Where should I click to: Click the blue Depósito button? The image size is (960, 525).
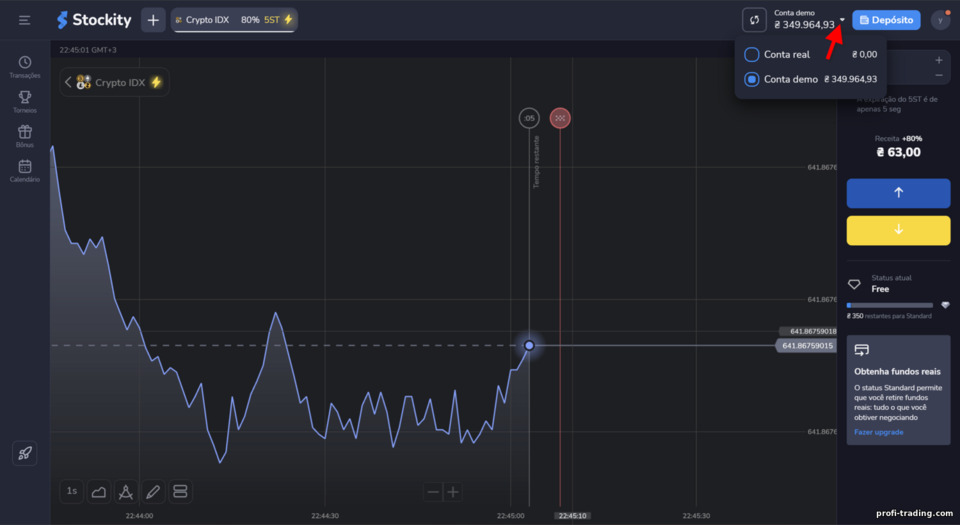[x=886, y=20]
